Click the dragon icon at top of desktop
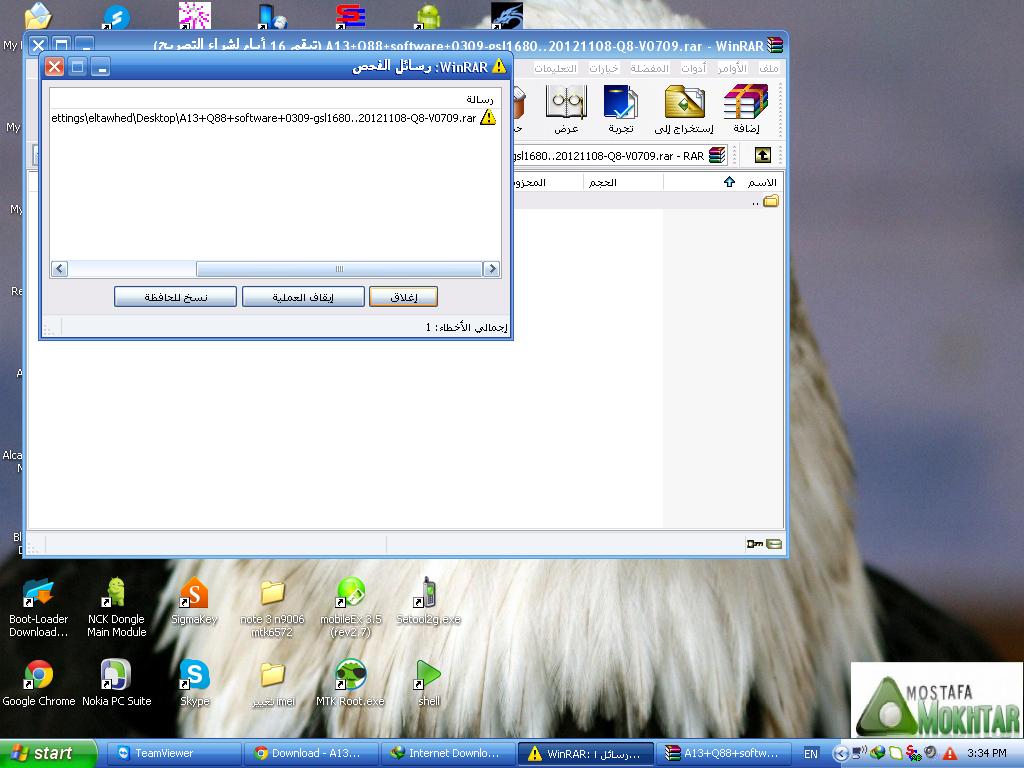Screen dimensions: 1024x768 click(x=507, y=16)
